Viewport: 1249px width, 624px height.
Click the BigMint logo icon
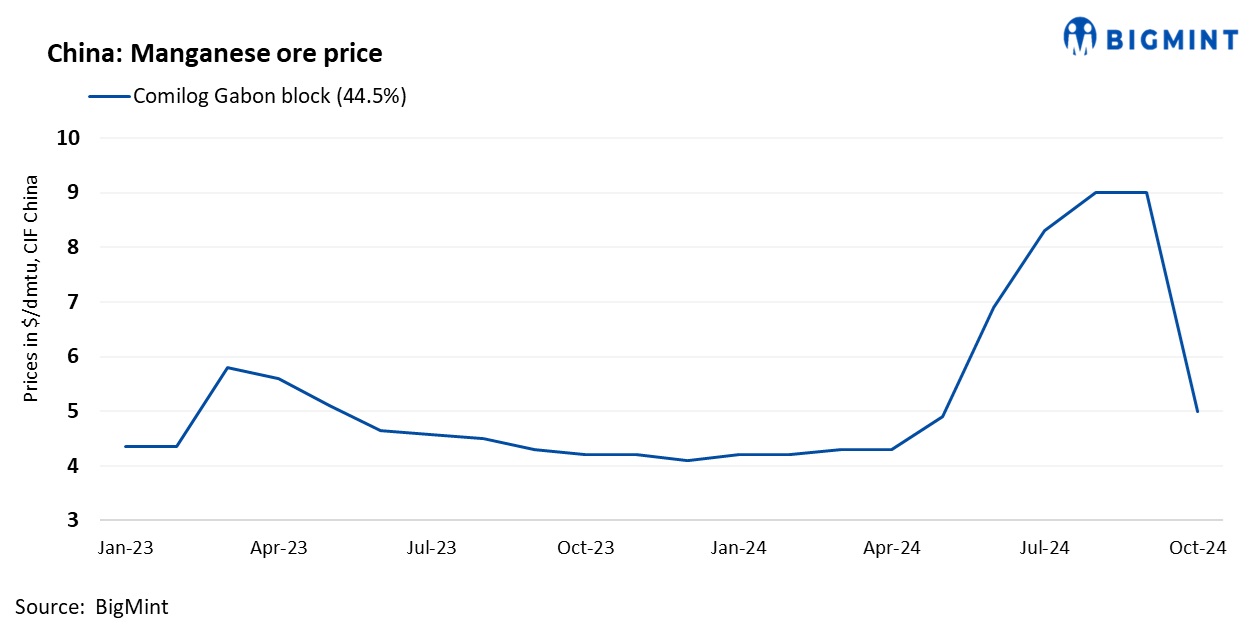tap(1080, 37)
